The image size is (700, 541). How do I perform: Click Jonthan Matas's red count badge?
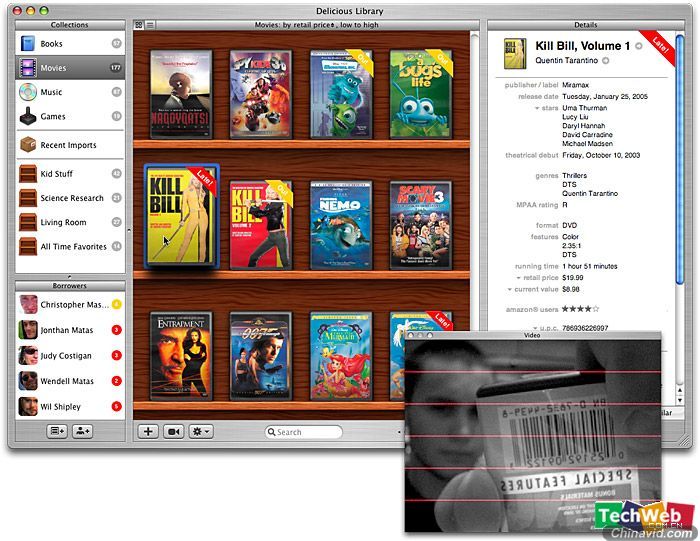pyautogui.click(x=116, y=330)
